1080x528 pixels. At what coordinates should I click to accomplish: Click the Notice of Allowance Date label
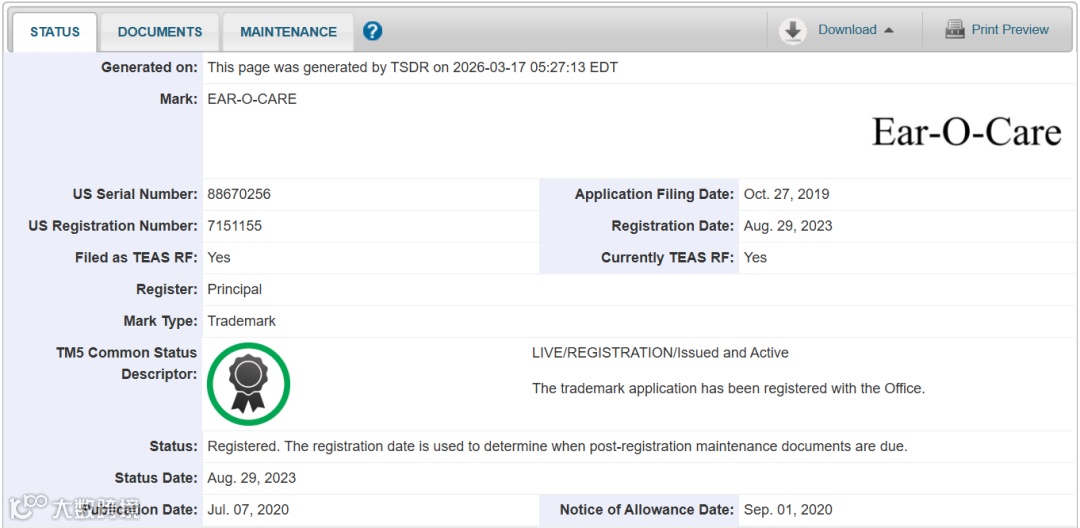(647, 509)
